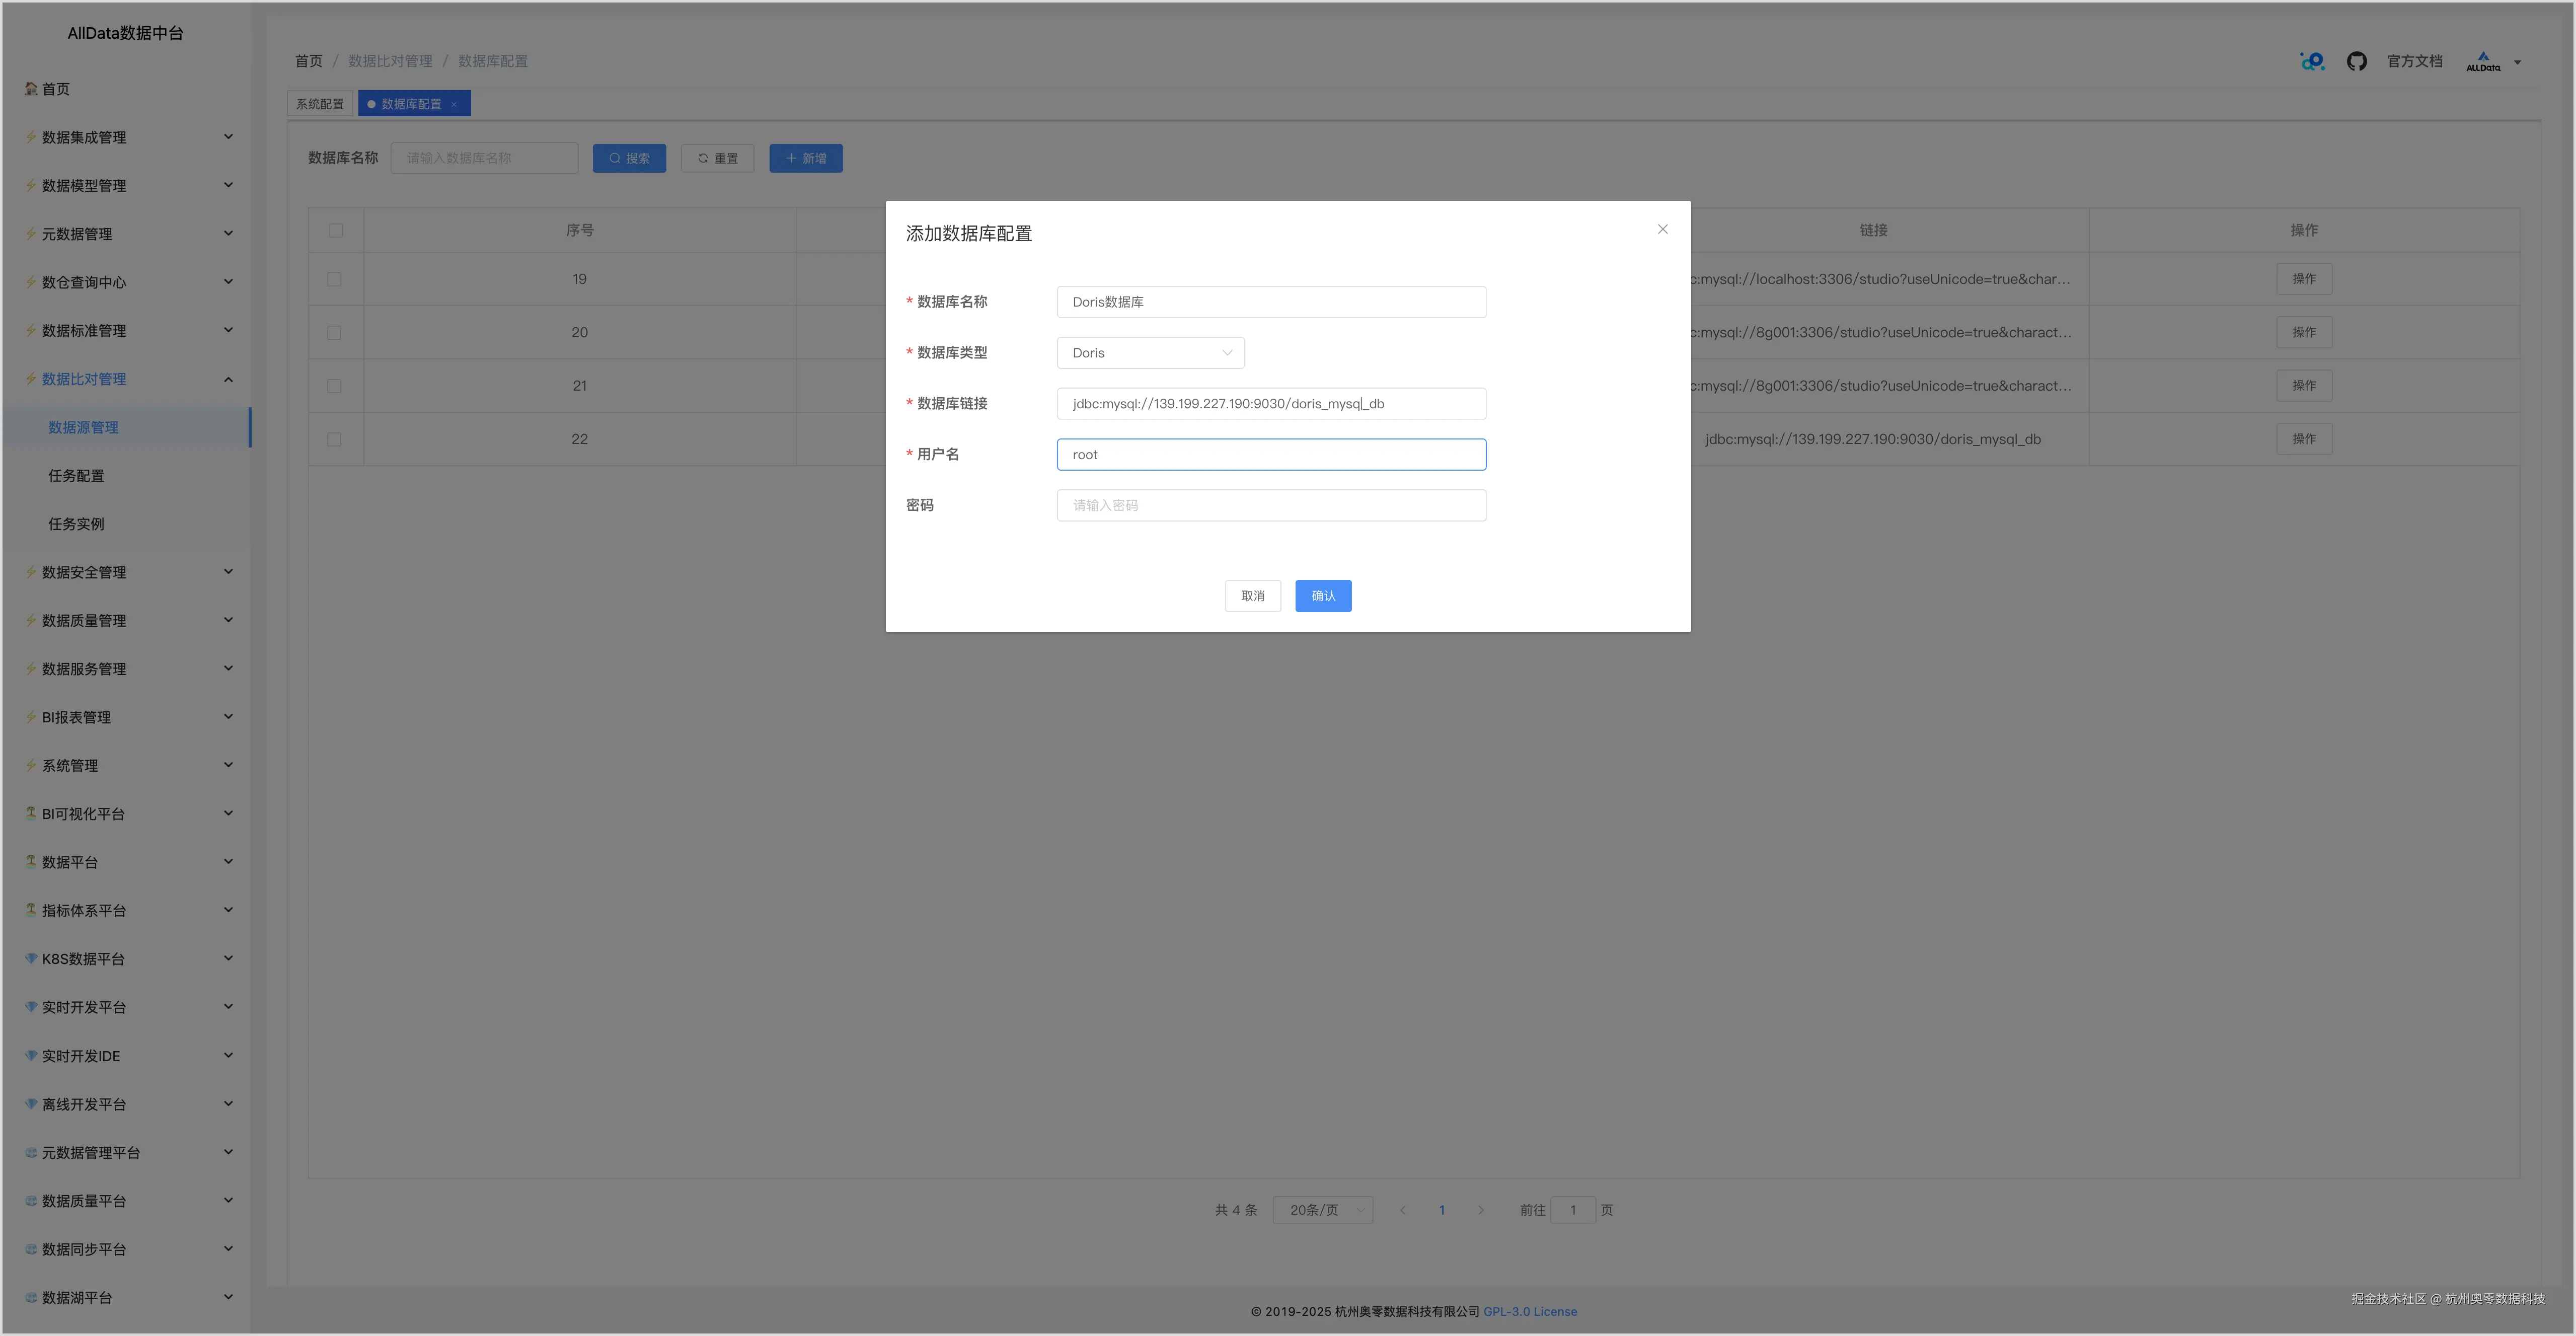Switch to the 系统配置 tab

tap(320, 104)
